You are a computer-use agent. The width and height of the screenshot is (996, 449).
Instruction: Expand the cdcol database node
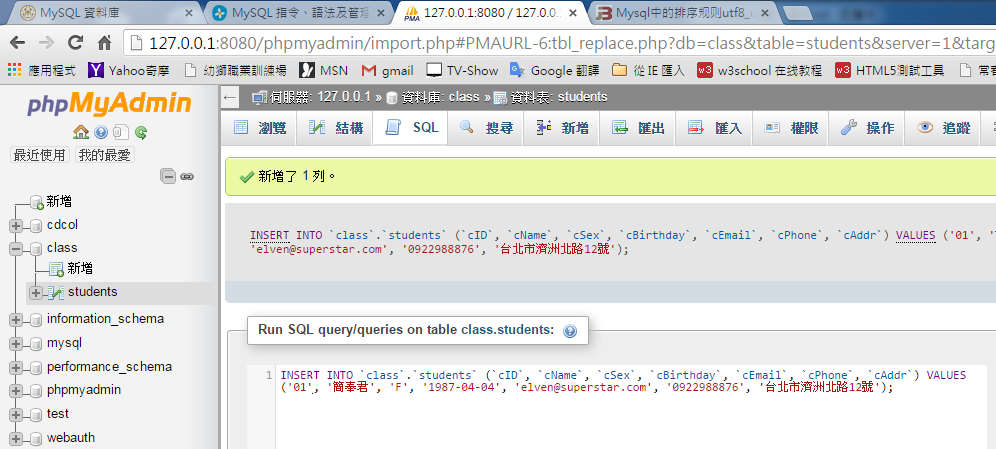[x=16, y=225]
